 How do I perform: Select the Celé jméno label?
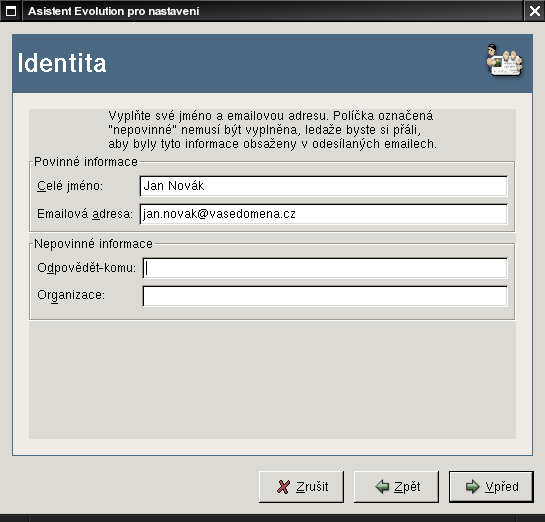tap(70, 186)
